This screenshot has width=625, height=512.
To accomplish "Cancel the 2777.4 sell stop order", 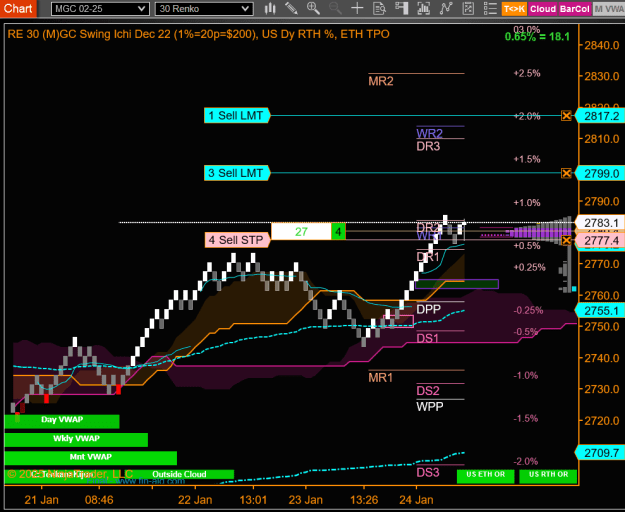I will point(566,240).
